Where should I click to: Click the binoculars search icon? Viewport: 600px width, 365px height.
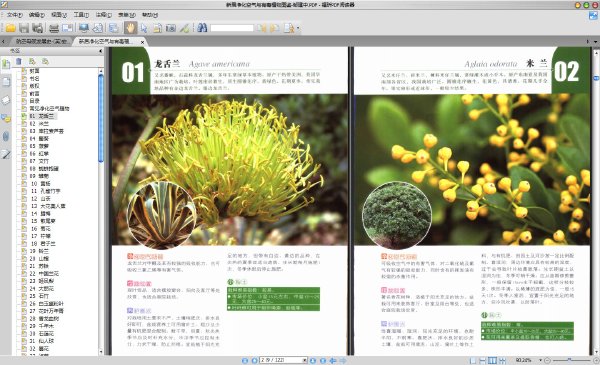coord(202,28)
